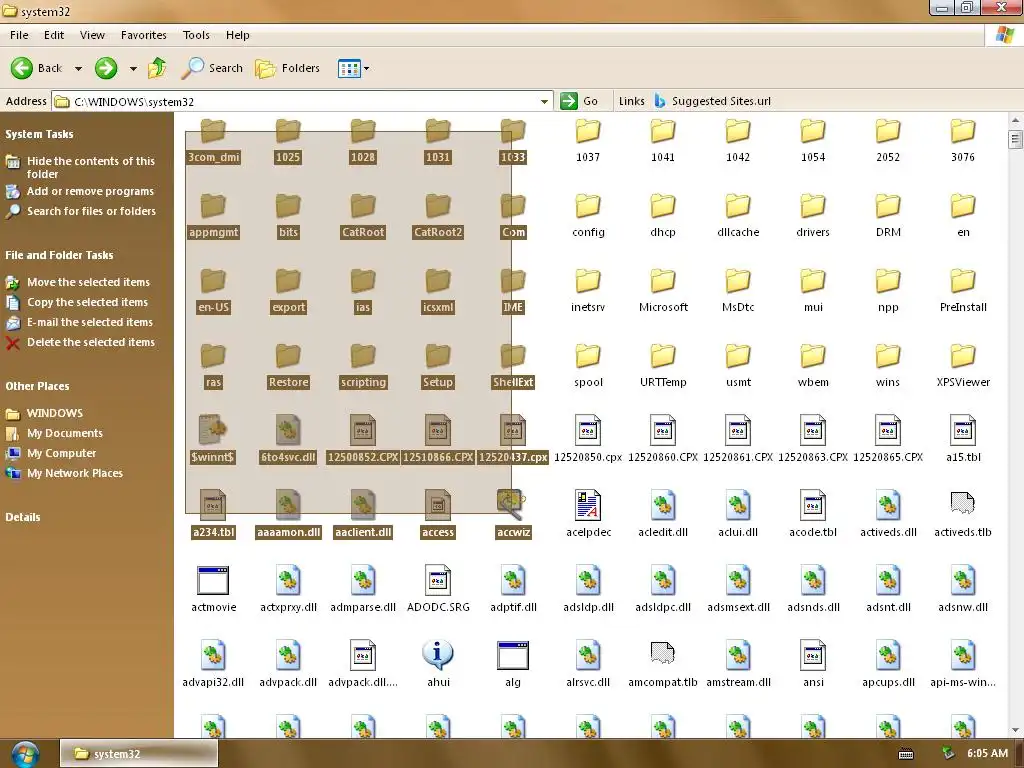The width and height of the screenshot is (1024, 768).
Task: Click the scrollbar up arrow
Action: [x=1016, y=120]
